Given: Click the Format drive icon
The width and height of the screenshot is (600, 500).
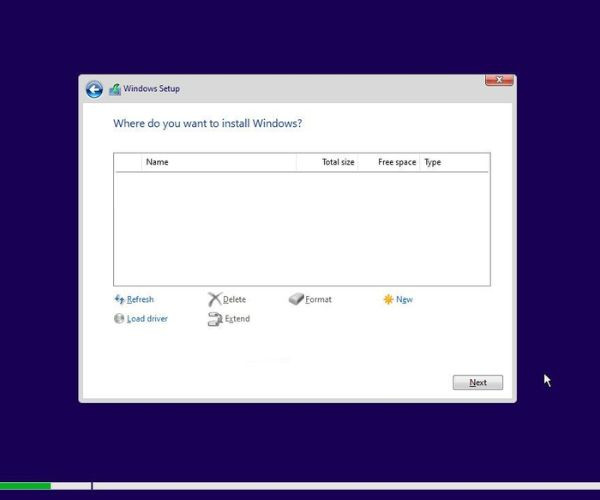Looking at the screenshot, I should pos(296,299).
